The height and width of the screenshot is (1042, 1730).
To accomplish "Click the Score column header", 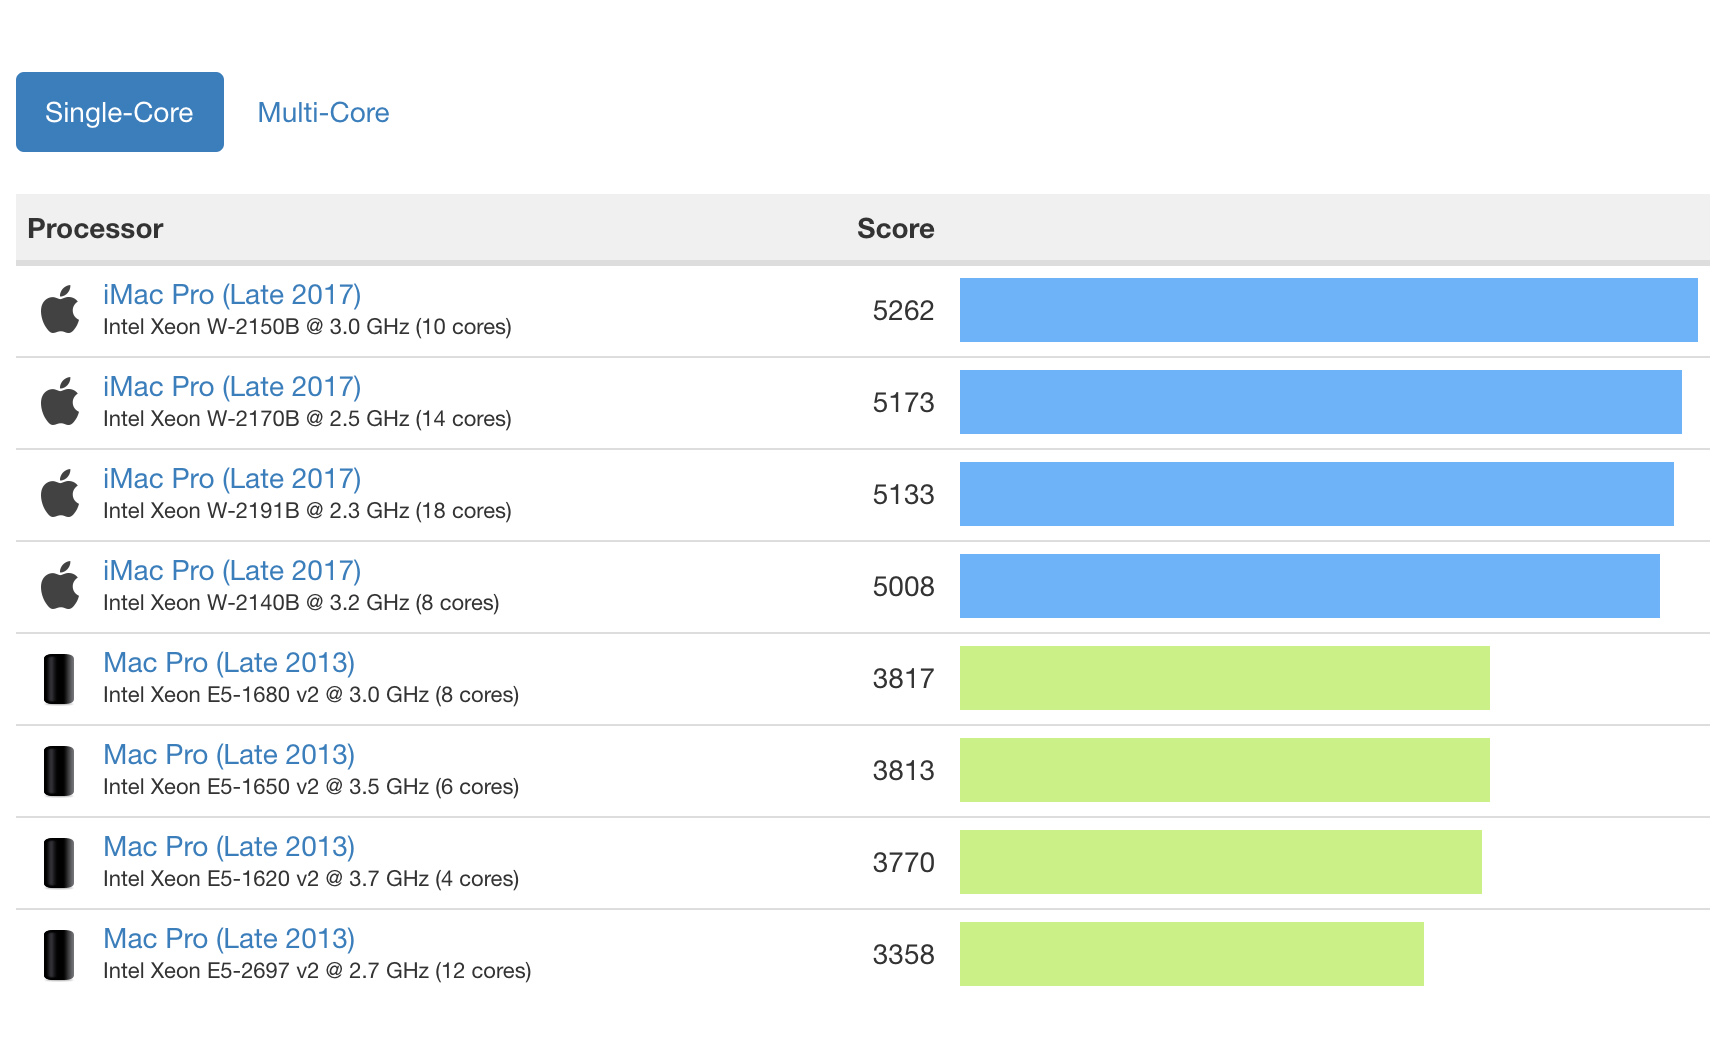I will pyautogui.click(x=895, y=229).
